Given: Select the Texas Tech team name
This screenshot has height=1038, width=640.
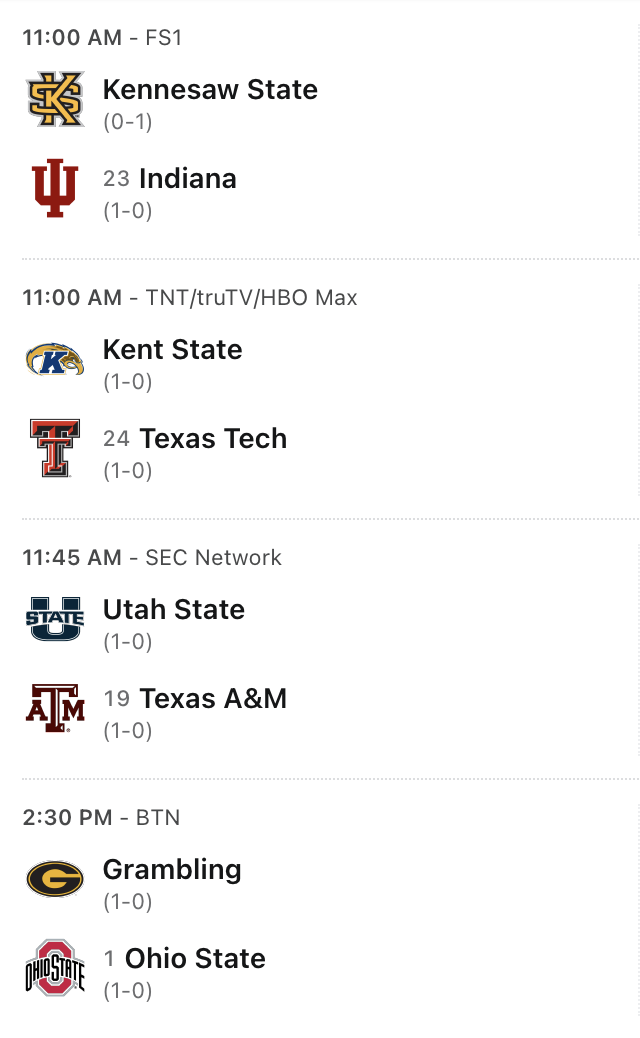Looking at the screenshot, I should coord(213,439).
